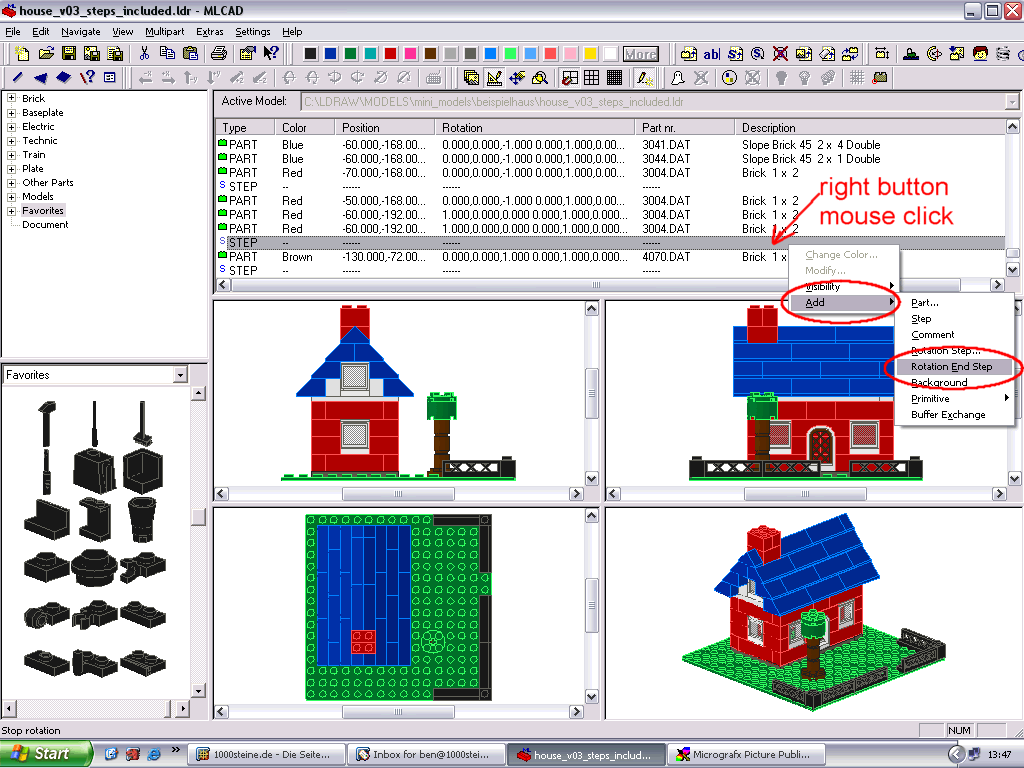Click the Windows Start button
The width and height of the screenshot is (1024, 768).
pos(44,754)
